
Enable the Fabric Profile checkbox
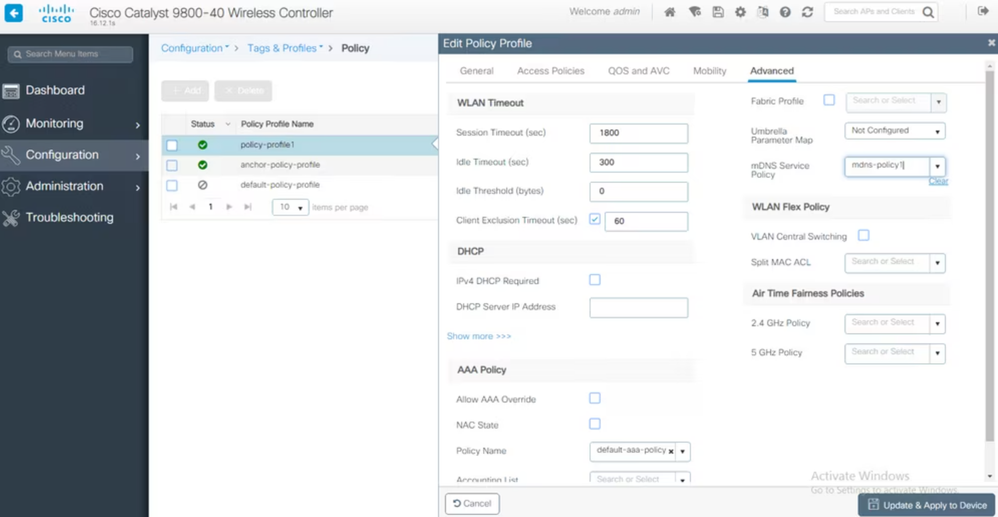tap(829, 100)
